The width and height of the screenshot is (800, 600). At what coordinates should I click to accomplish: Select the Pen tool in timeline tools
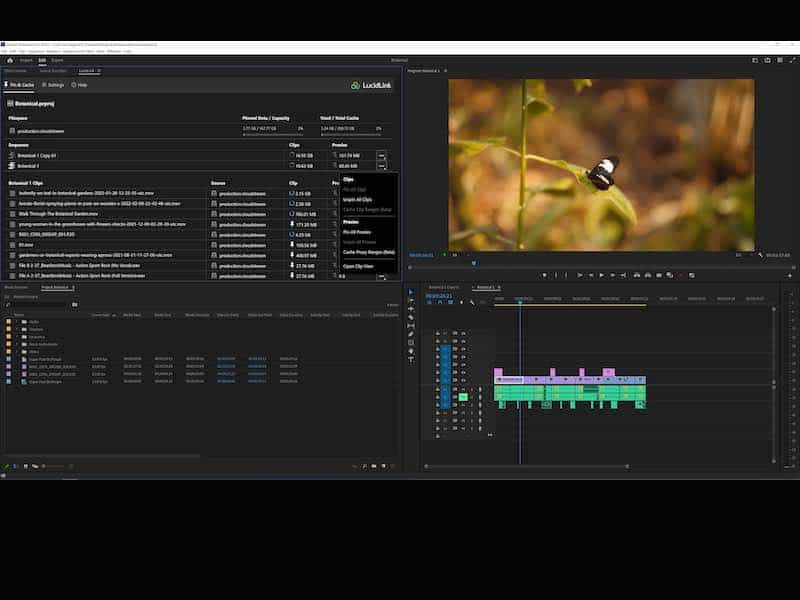(410, 334)
